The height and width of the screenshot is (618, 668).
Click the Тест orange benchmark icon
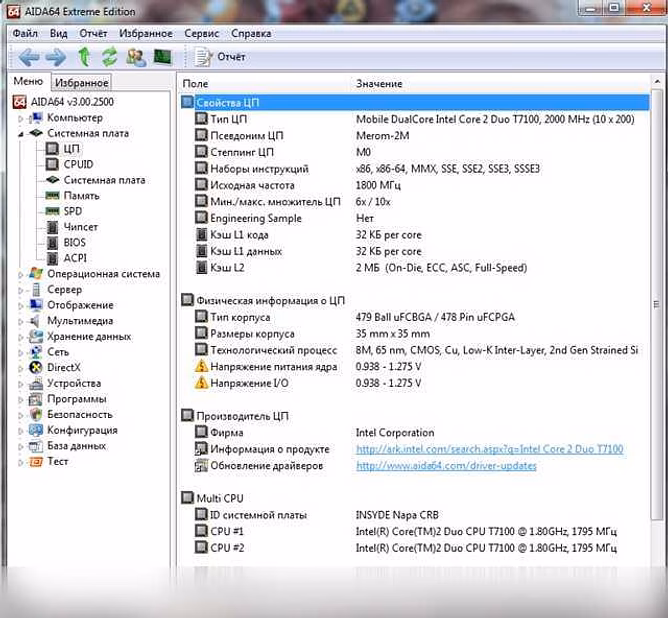pos(35,461)
